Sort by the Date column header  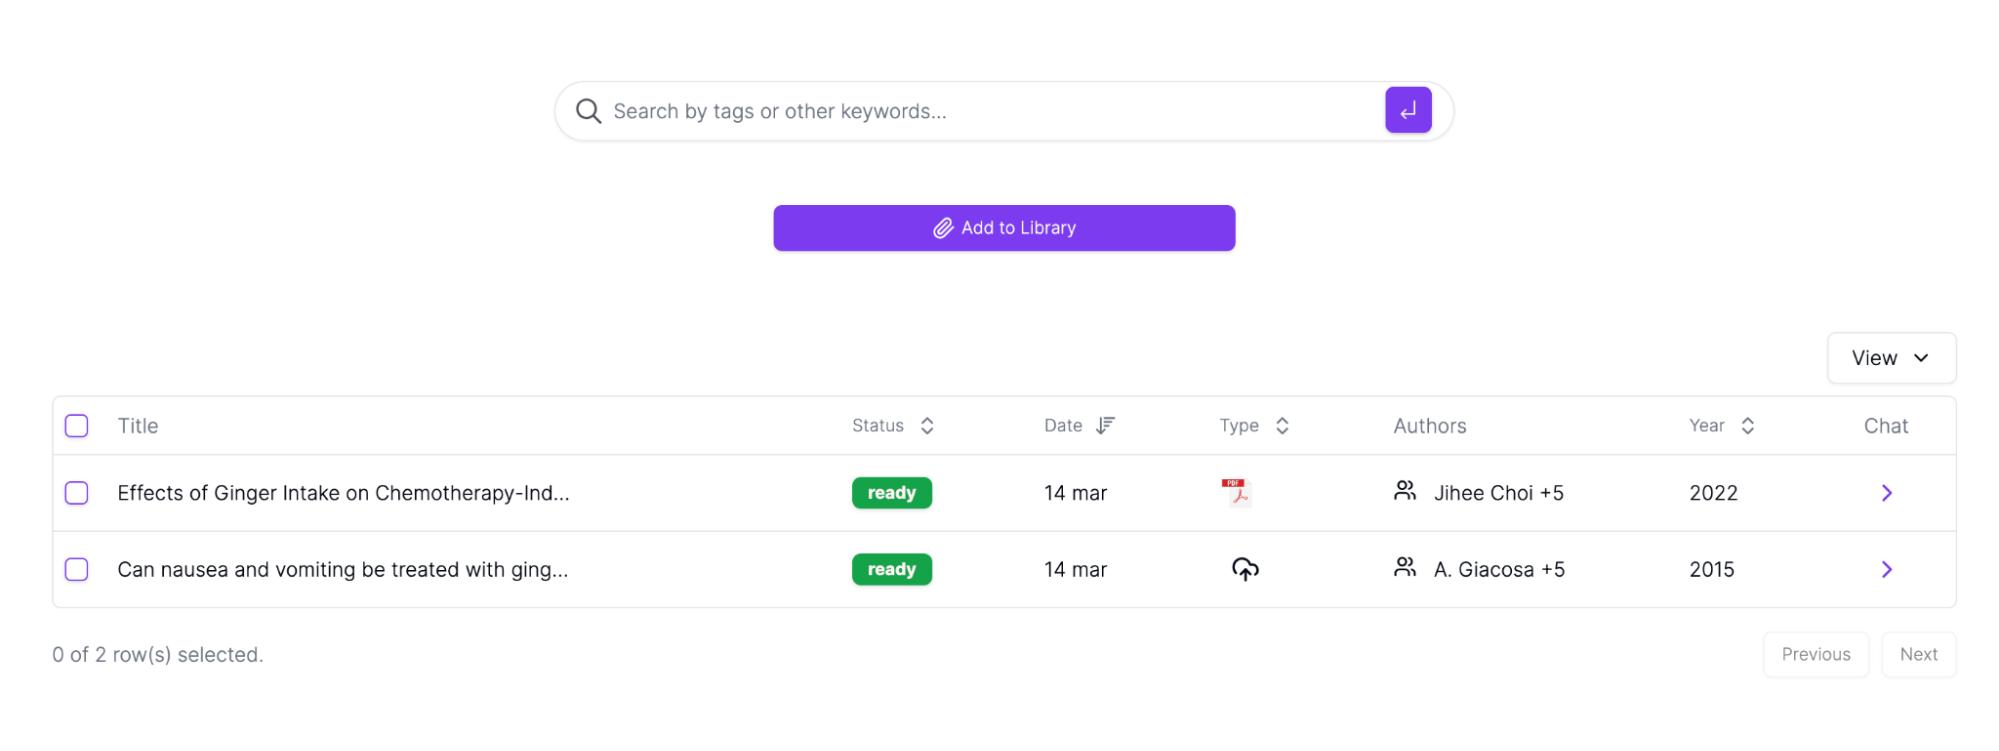pyautogui.click(x=1079, y=426)
